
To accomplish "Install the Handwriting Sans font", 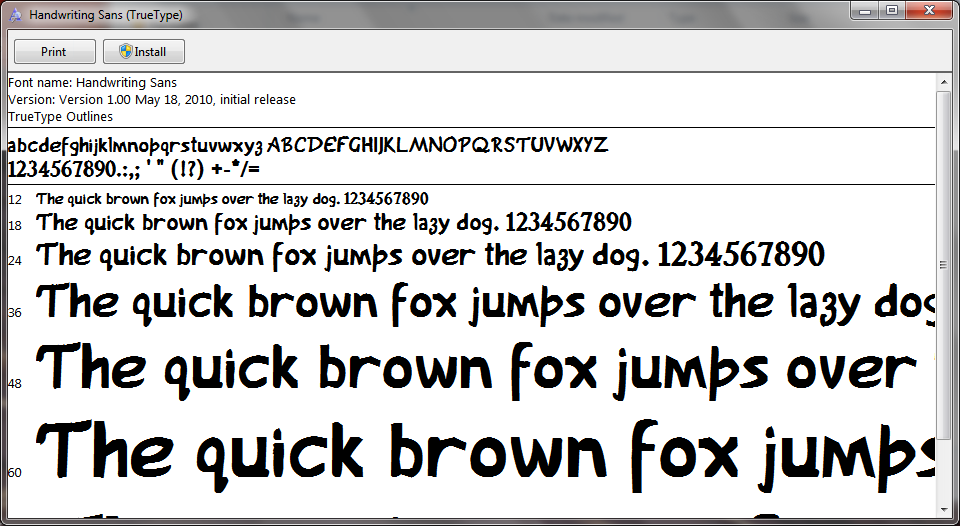I will pyautogui.click(x=144, y=51).
